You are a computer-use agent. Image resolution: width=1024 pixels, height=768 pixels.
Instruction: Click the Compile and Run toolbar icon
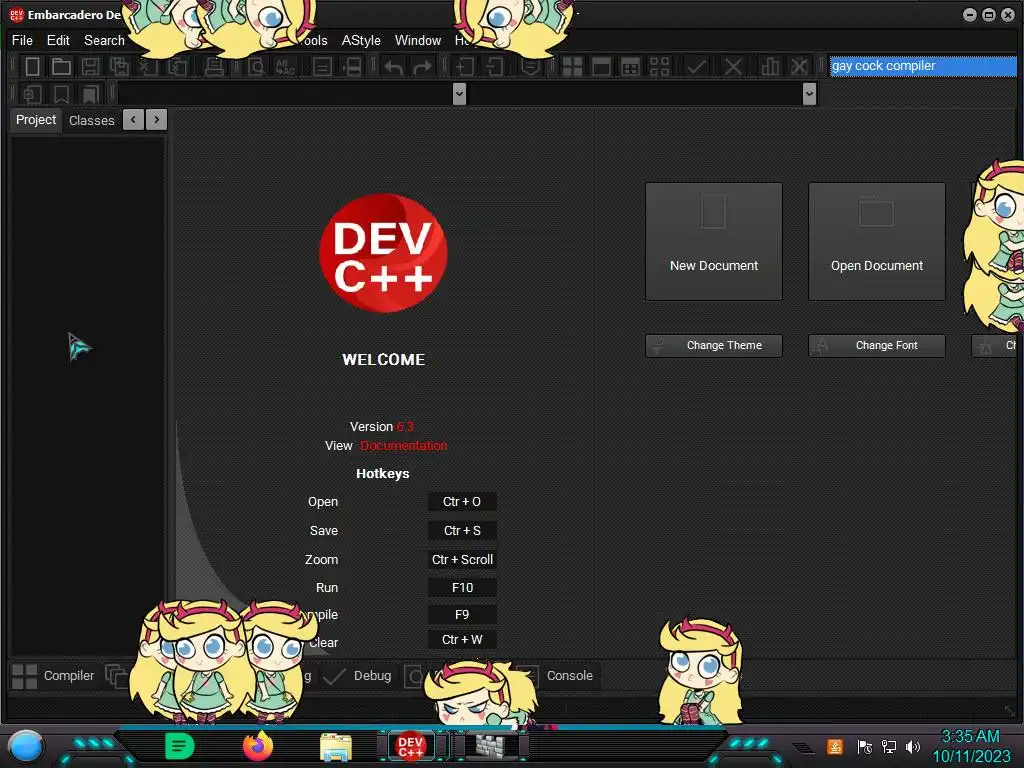click(631, 66)
